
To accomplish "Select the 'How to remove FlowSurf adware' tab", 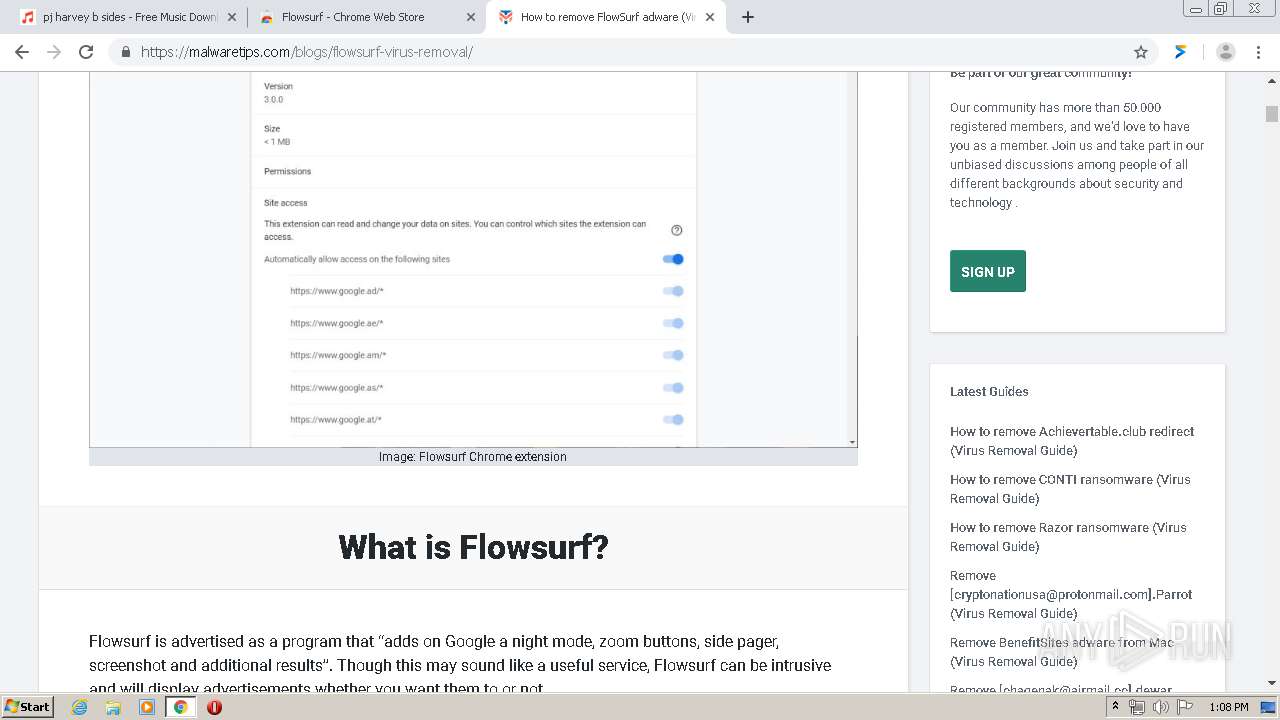I will tap(607, 17).
